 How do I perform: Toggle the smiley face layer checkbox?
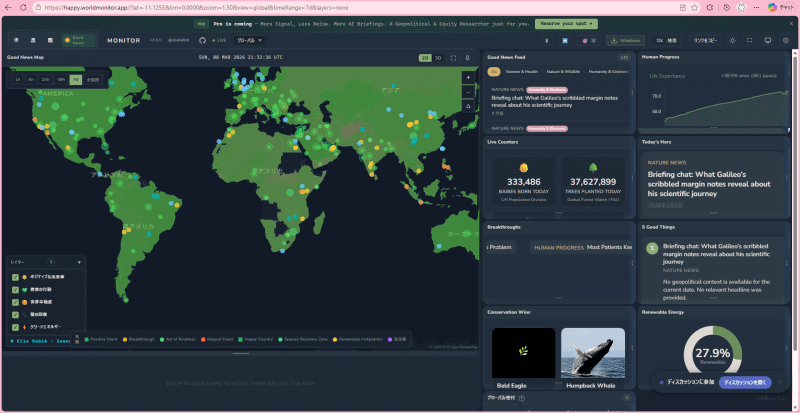[x=15, y=302]
